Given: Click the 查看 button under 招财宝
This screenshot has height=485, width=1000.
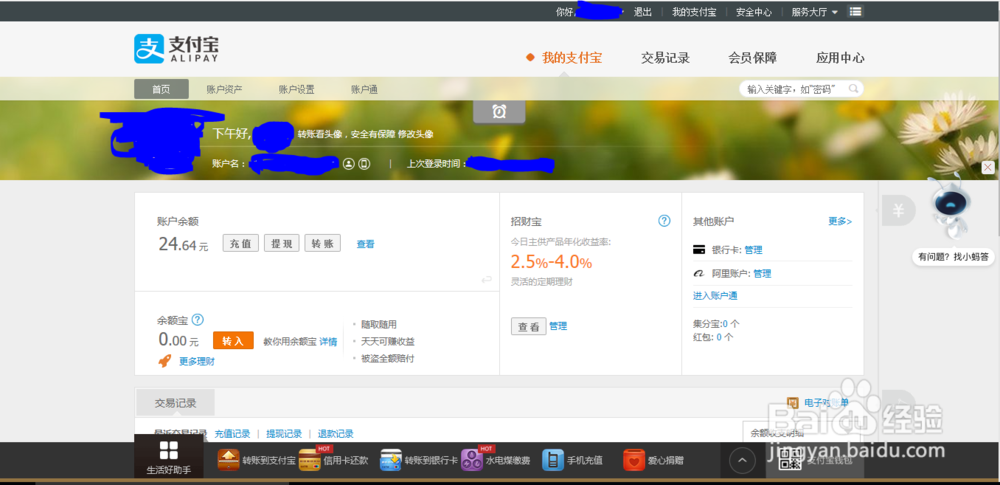Looking at the screenshot, I should pyautogui.click(x=529, y=326).
